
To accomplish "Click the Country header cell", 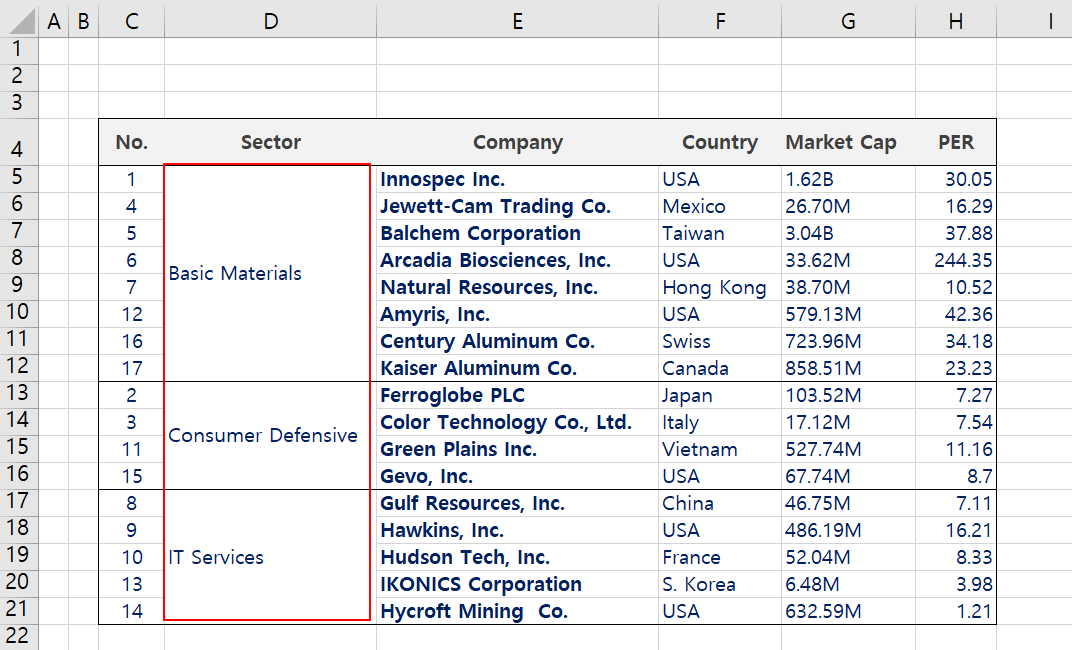I will coord(720,142).
